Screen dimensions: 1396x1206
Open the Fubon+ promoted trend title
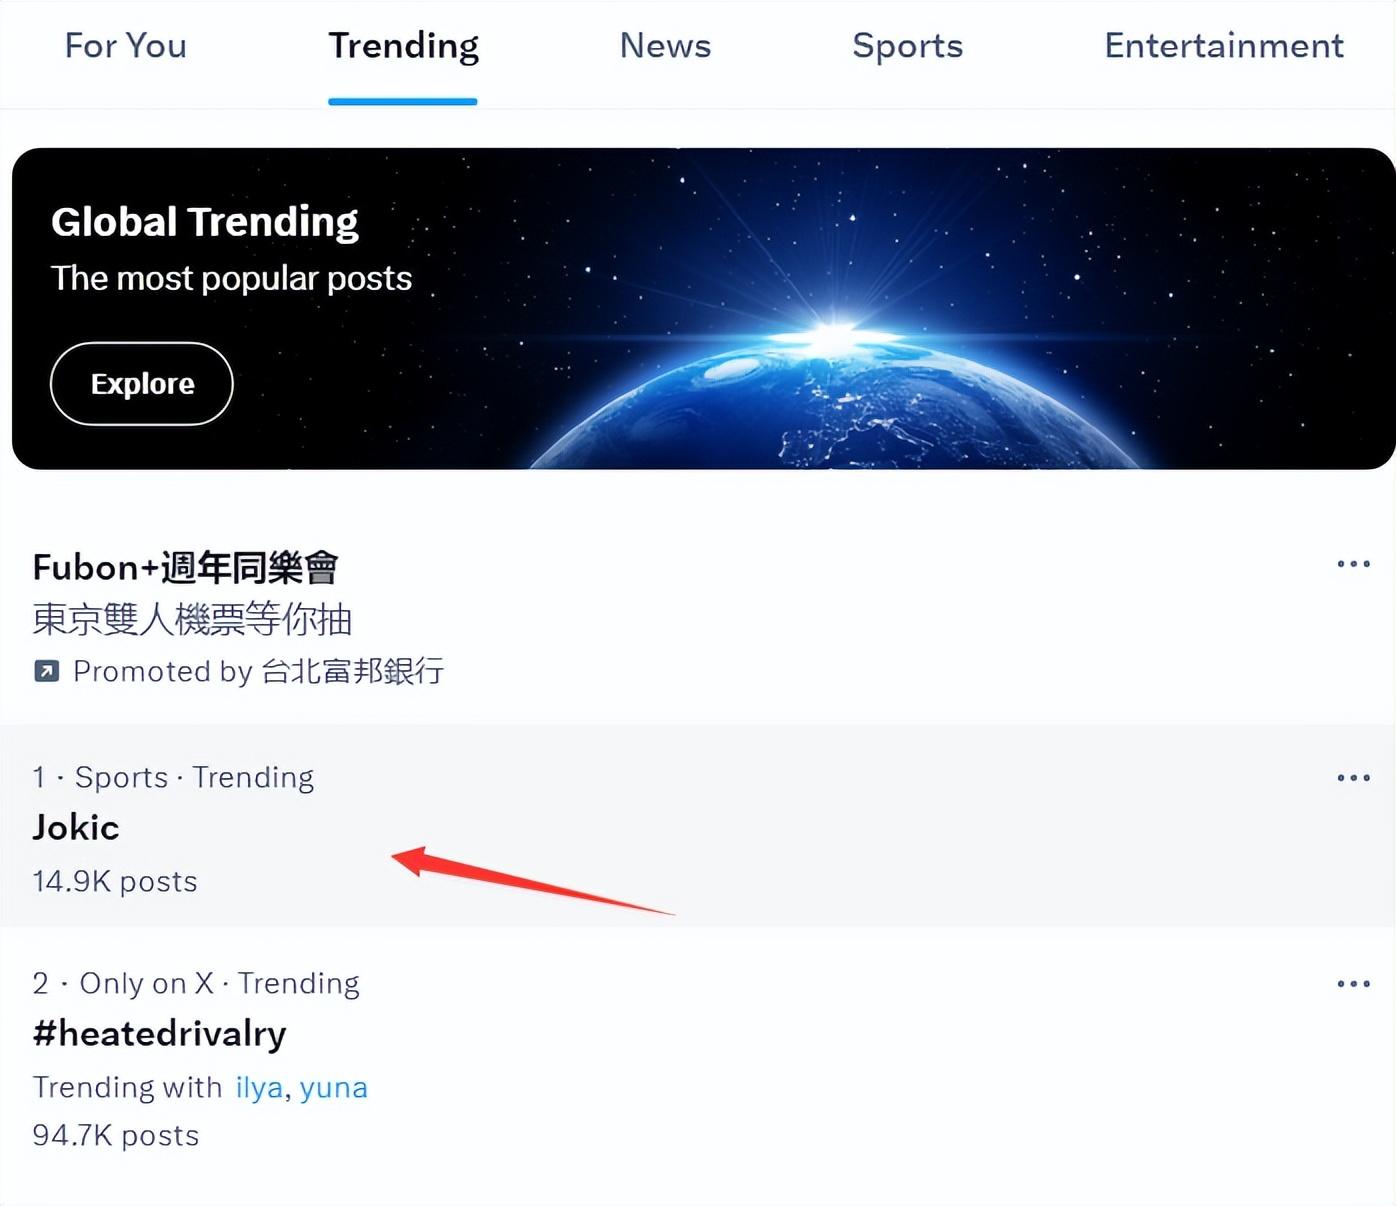[185, 568]
